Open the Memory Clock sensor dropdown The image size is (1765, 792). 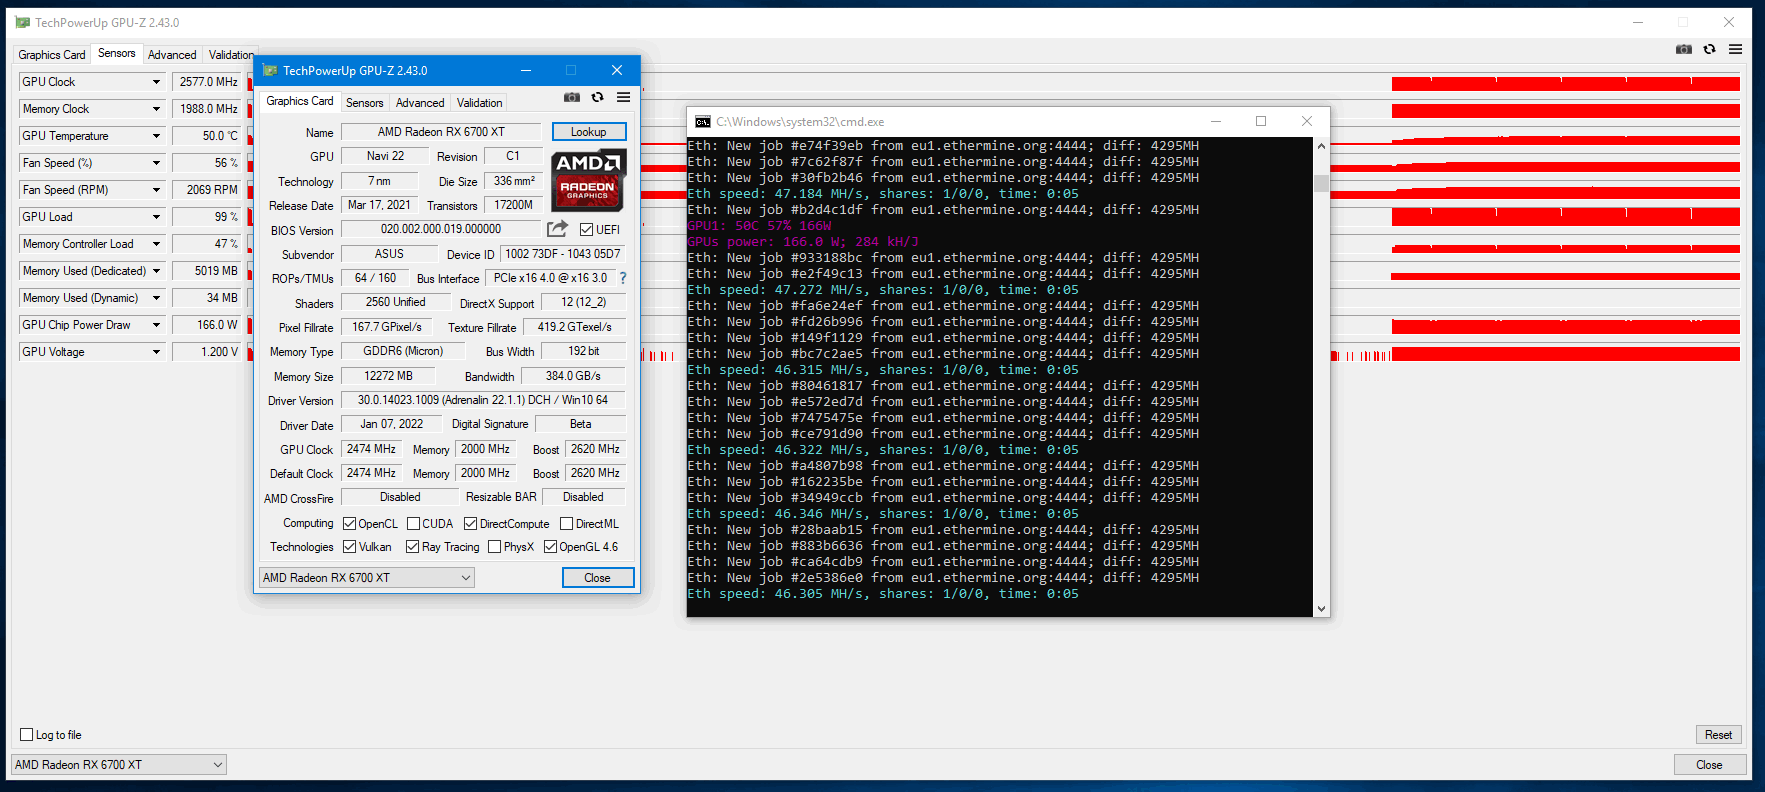(156, 109)
